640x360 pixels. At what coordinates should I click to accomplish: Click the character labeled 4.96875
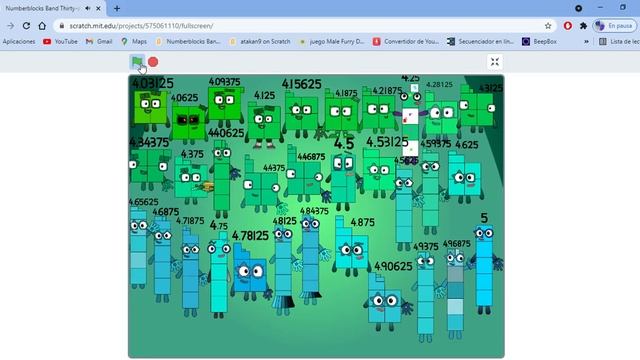456,293
